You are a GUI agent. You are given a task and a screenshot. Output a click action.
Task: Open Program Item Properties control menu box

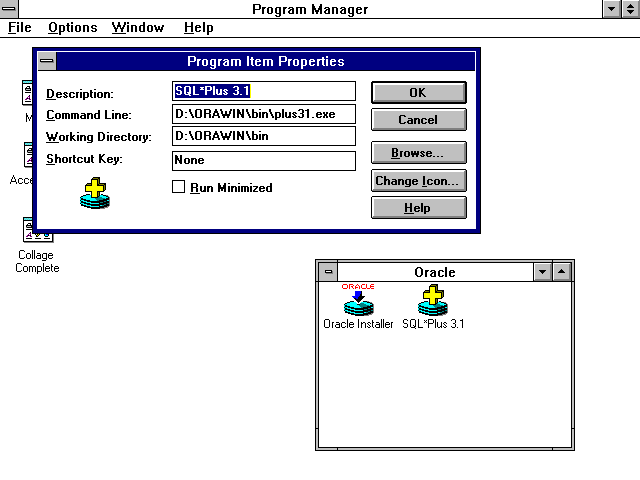pyautogui.click(x=47, y=62)
